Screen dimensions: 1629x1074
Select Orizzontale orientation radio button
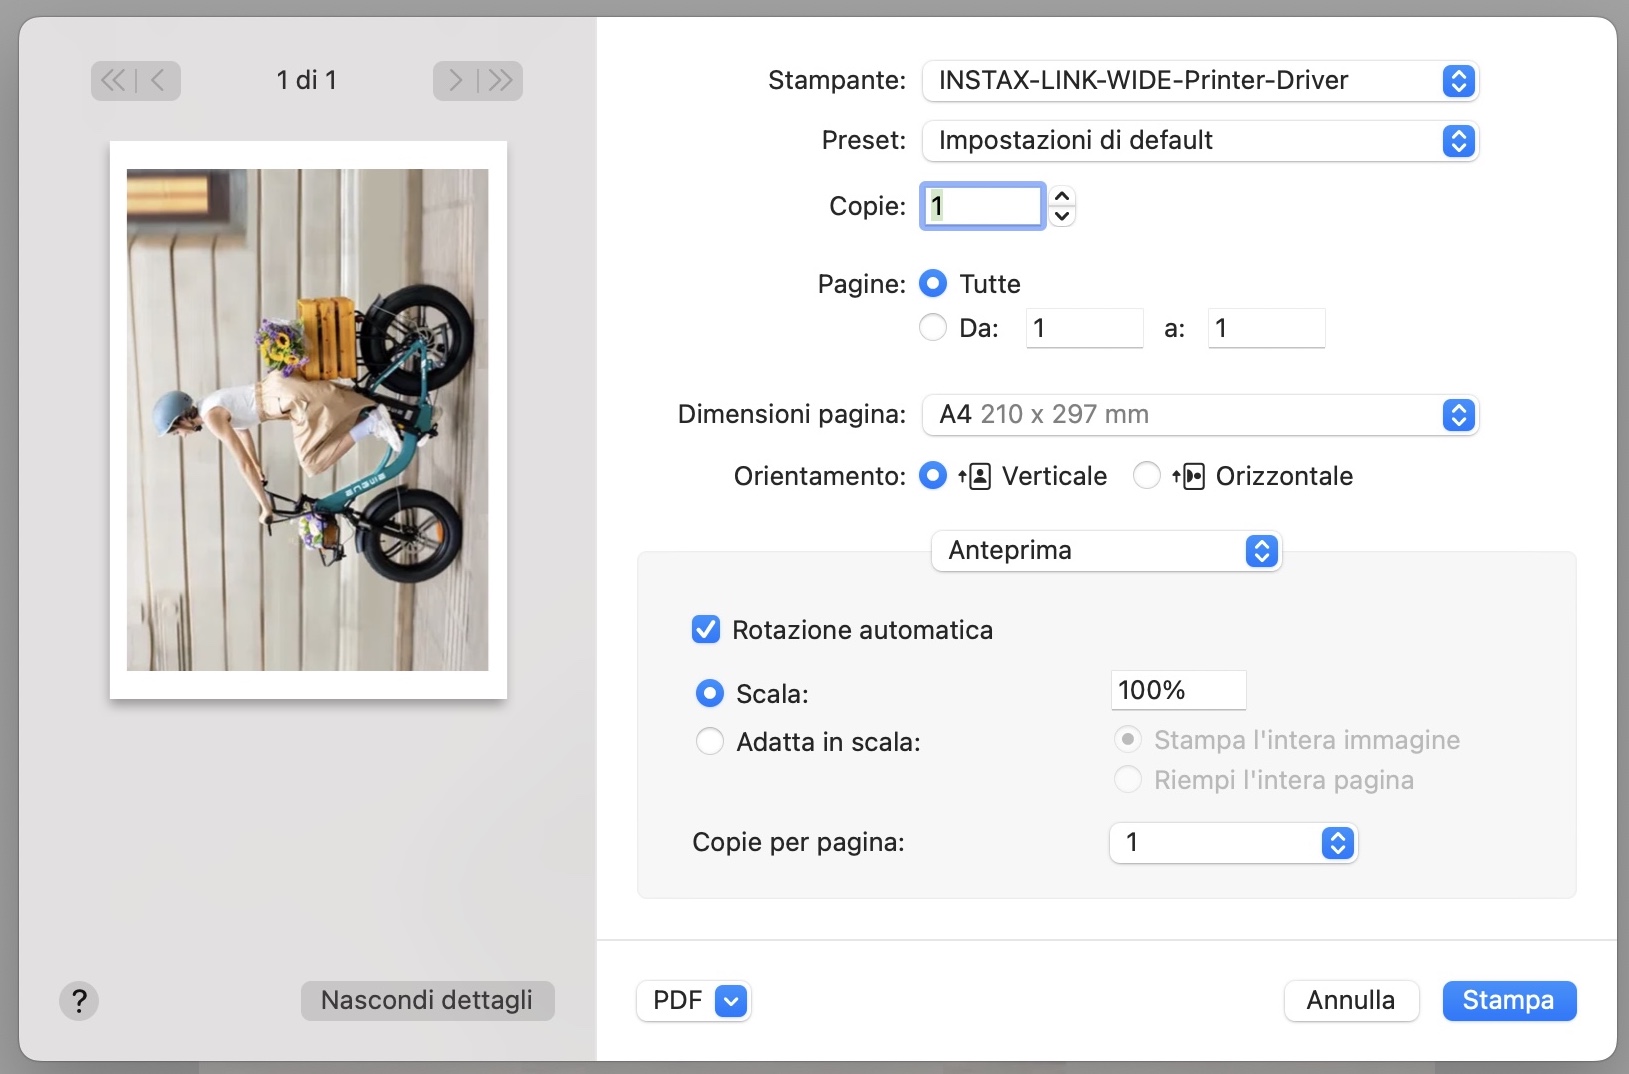click(1147, 476)
